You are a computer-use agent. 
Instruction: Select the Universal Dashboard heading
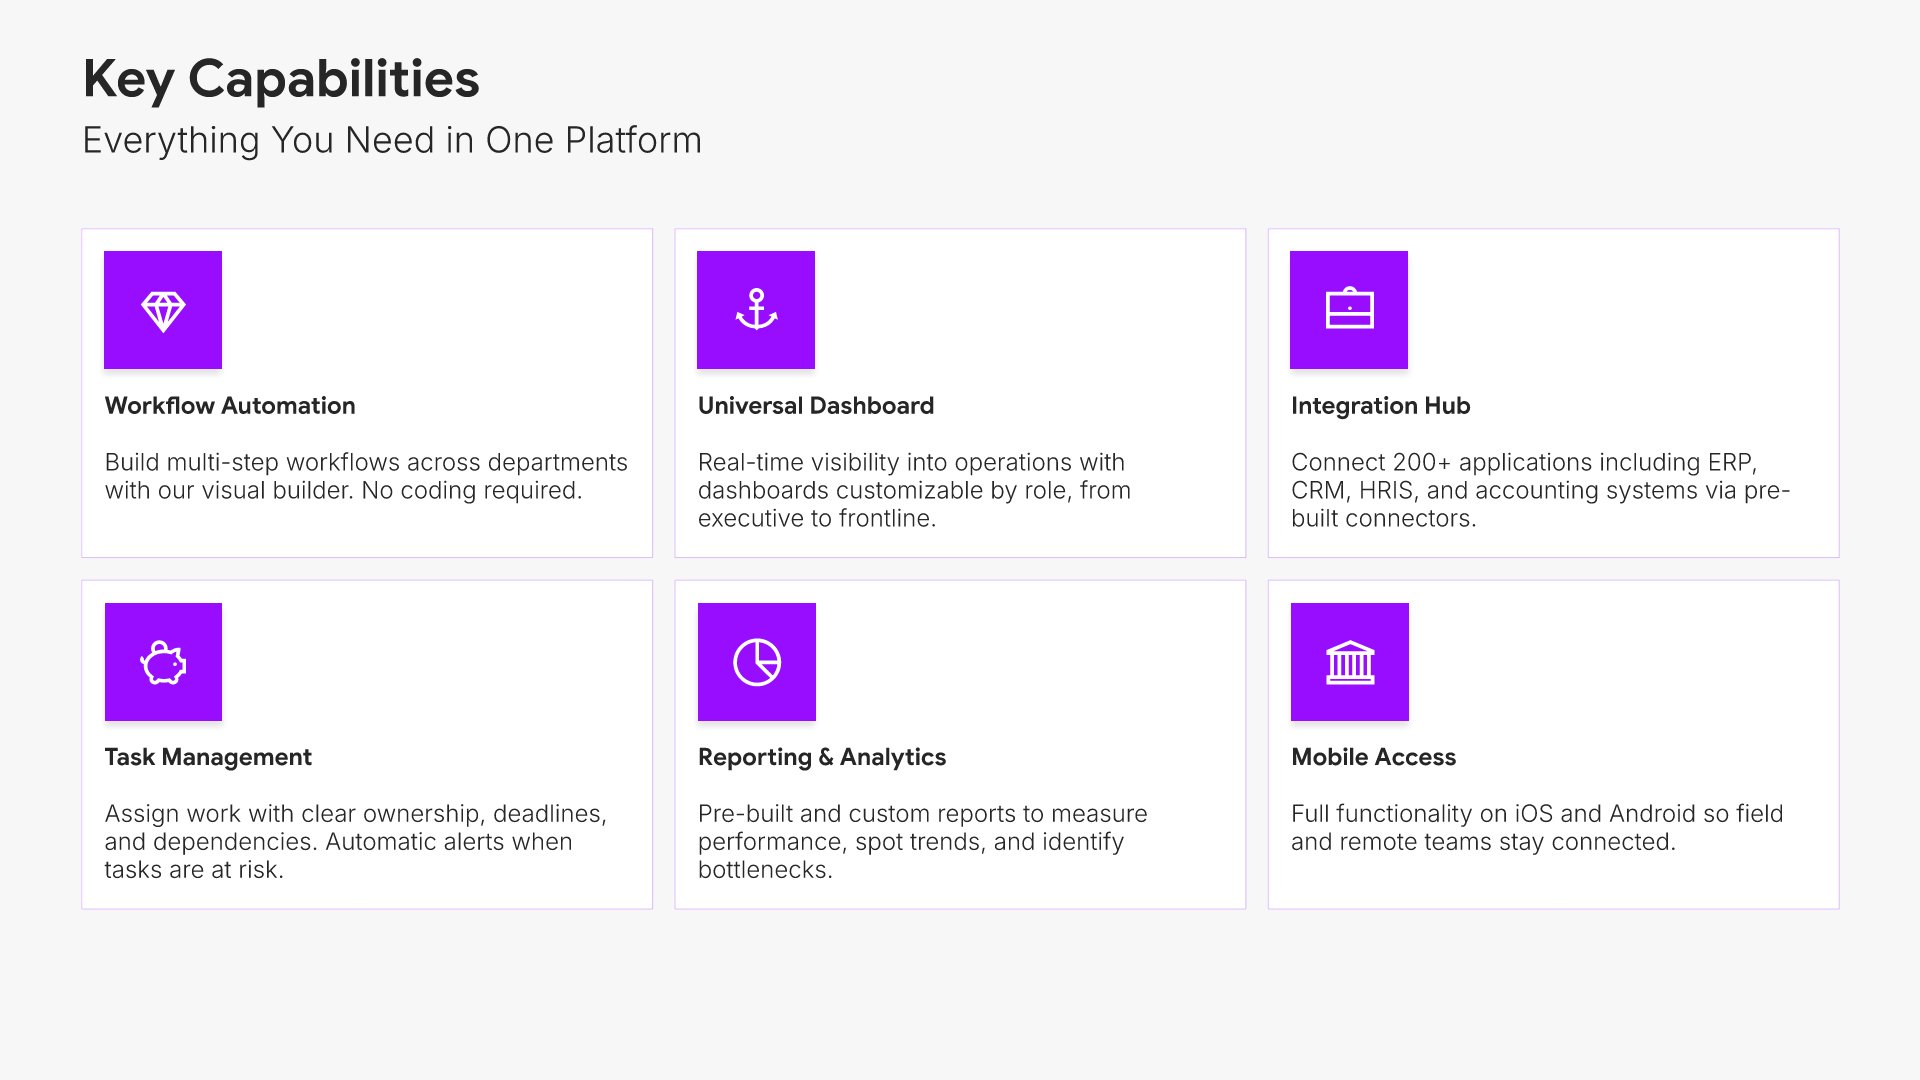(x=816, y=405)
